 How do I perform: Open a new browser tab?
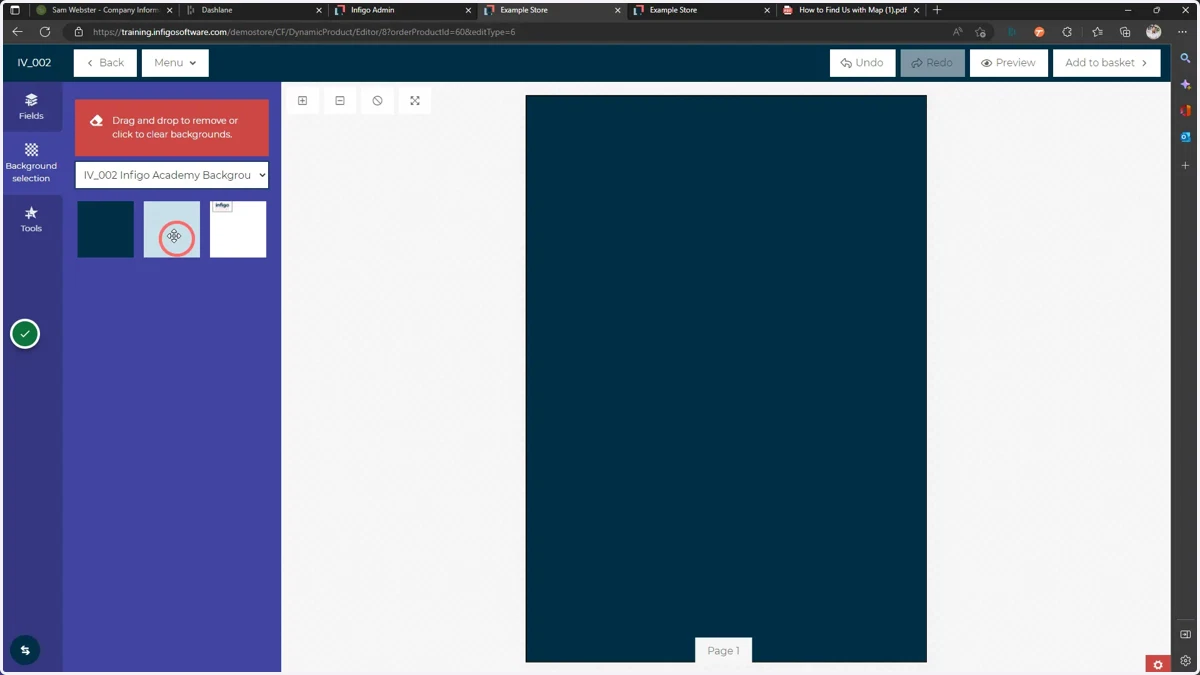[x=937, y=10]
